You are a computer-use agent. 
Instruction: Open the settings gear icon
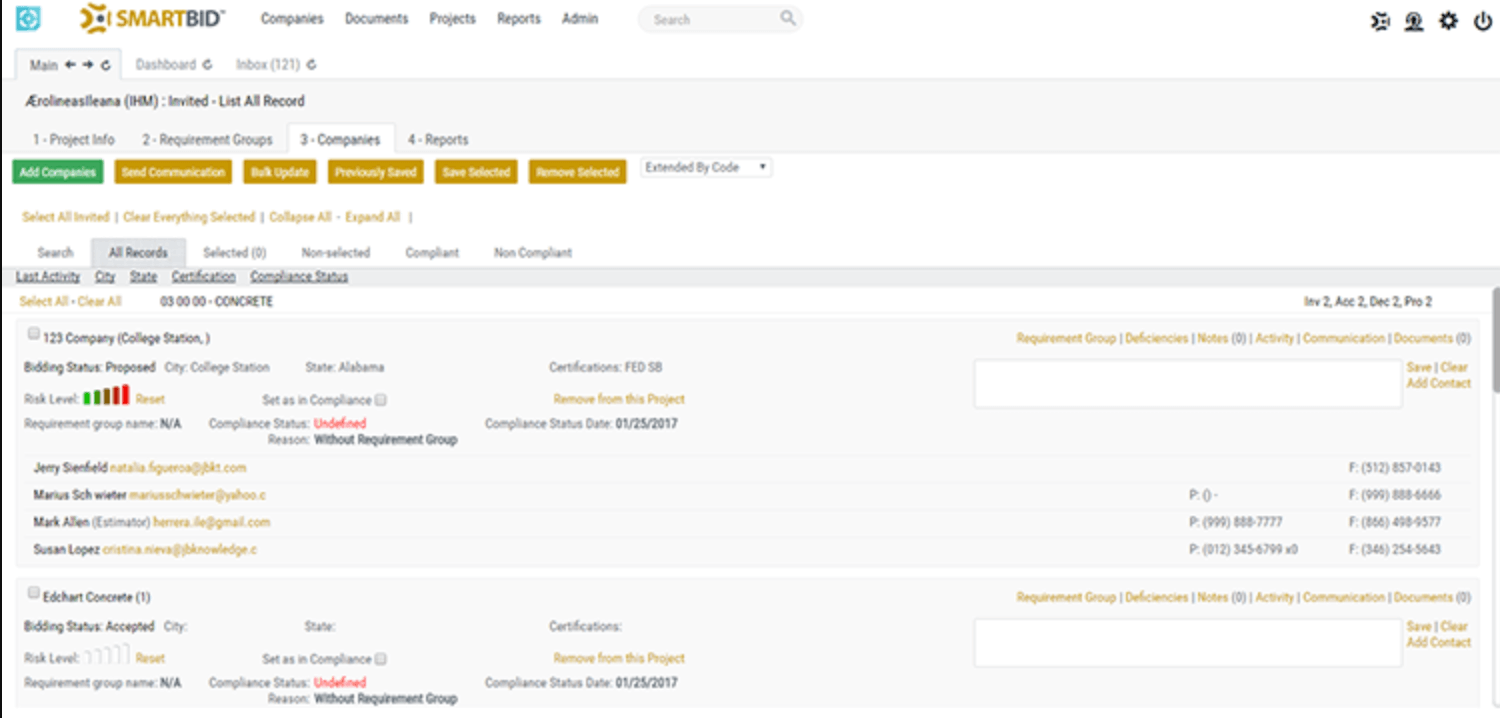(x=1448, y=21)
